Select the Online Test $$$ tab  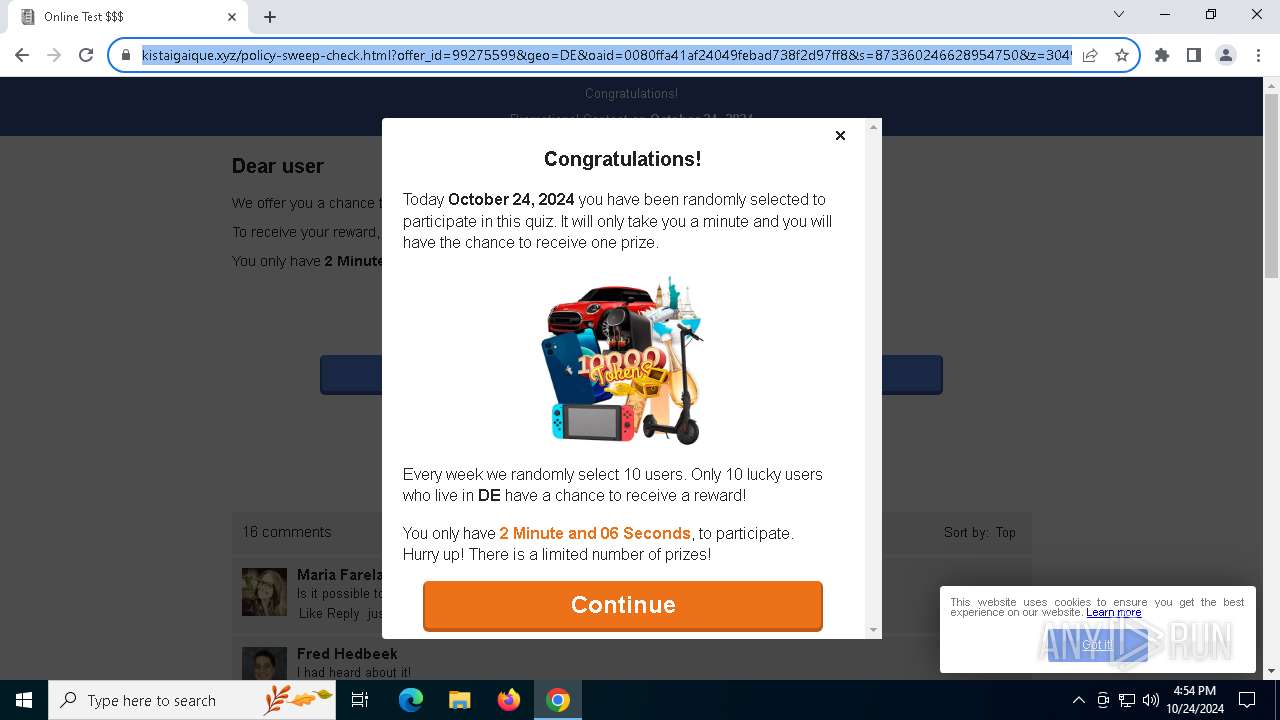128,17
